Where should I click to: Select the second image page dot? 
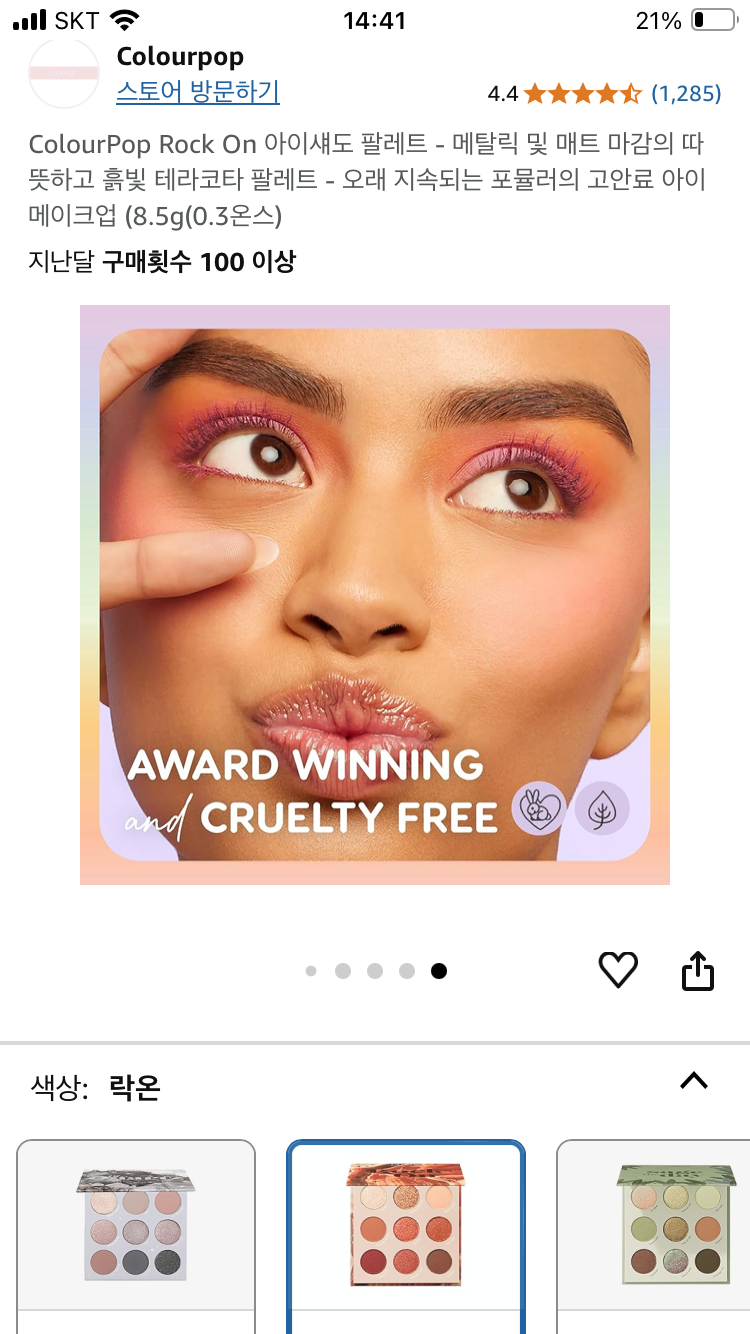(x=343, y=971)
